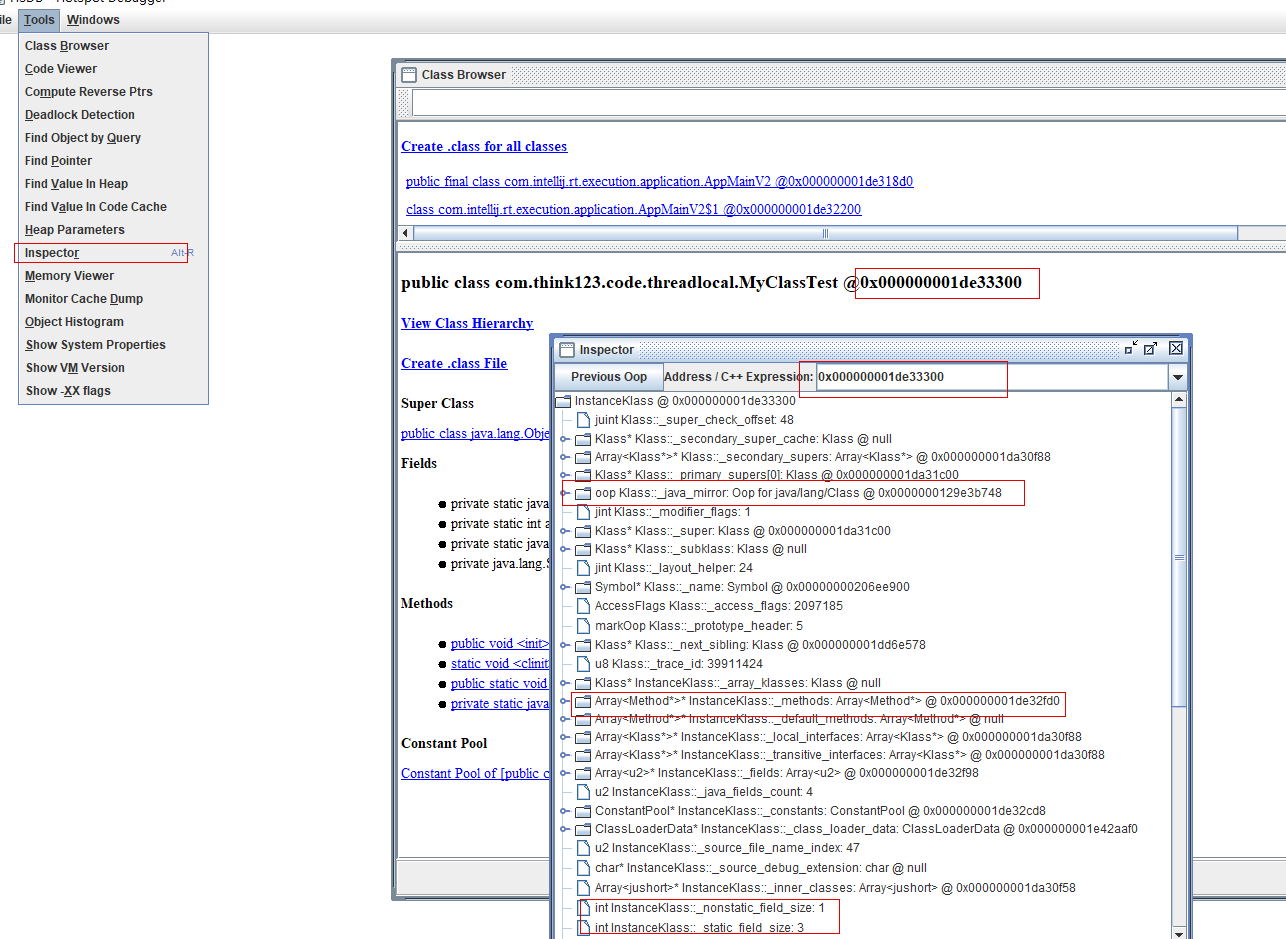Click the file icon beside _super_check_offset

pyautogui.click(x=584, y=420)
